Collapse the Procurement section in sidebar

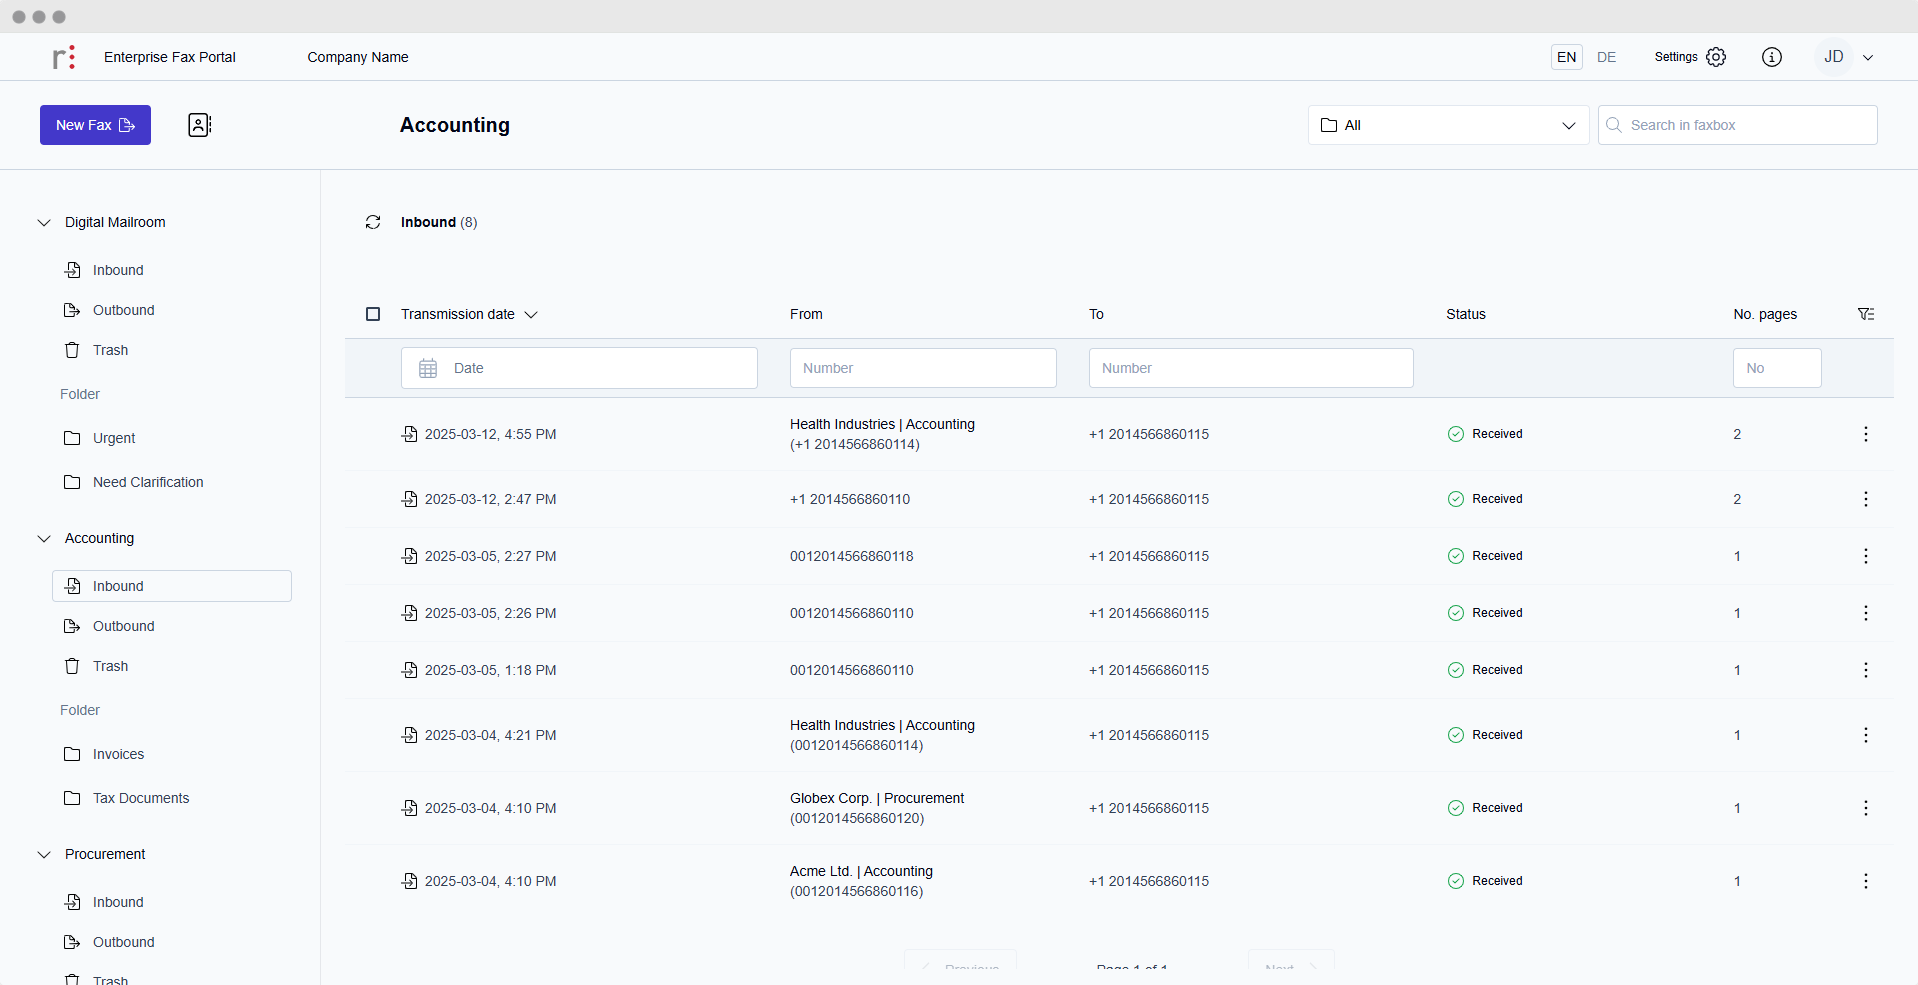pyautogui.click(x=44, y=854)
